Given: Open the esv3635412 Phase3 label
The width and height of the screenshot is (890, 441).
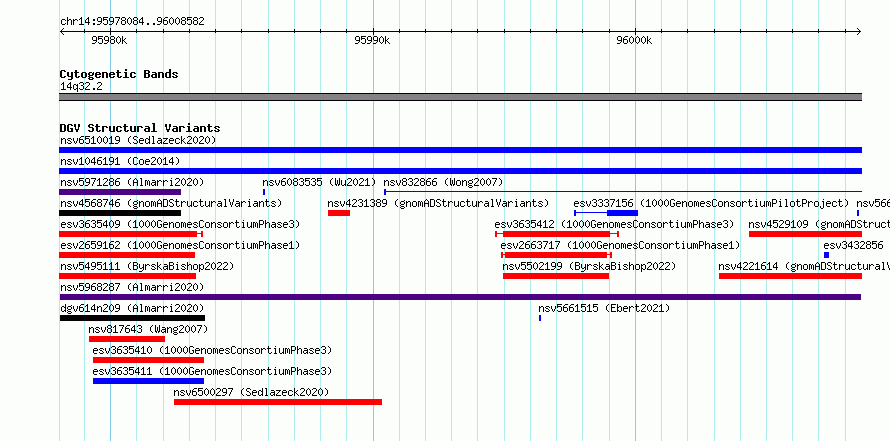Looking at the screenshot, I should pyautogui.click(x=614, y=224).
